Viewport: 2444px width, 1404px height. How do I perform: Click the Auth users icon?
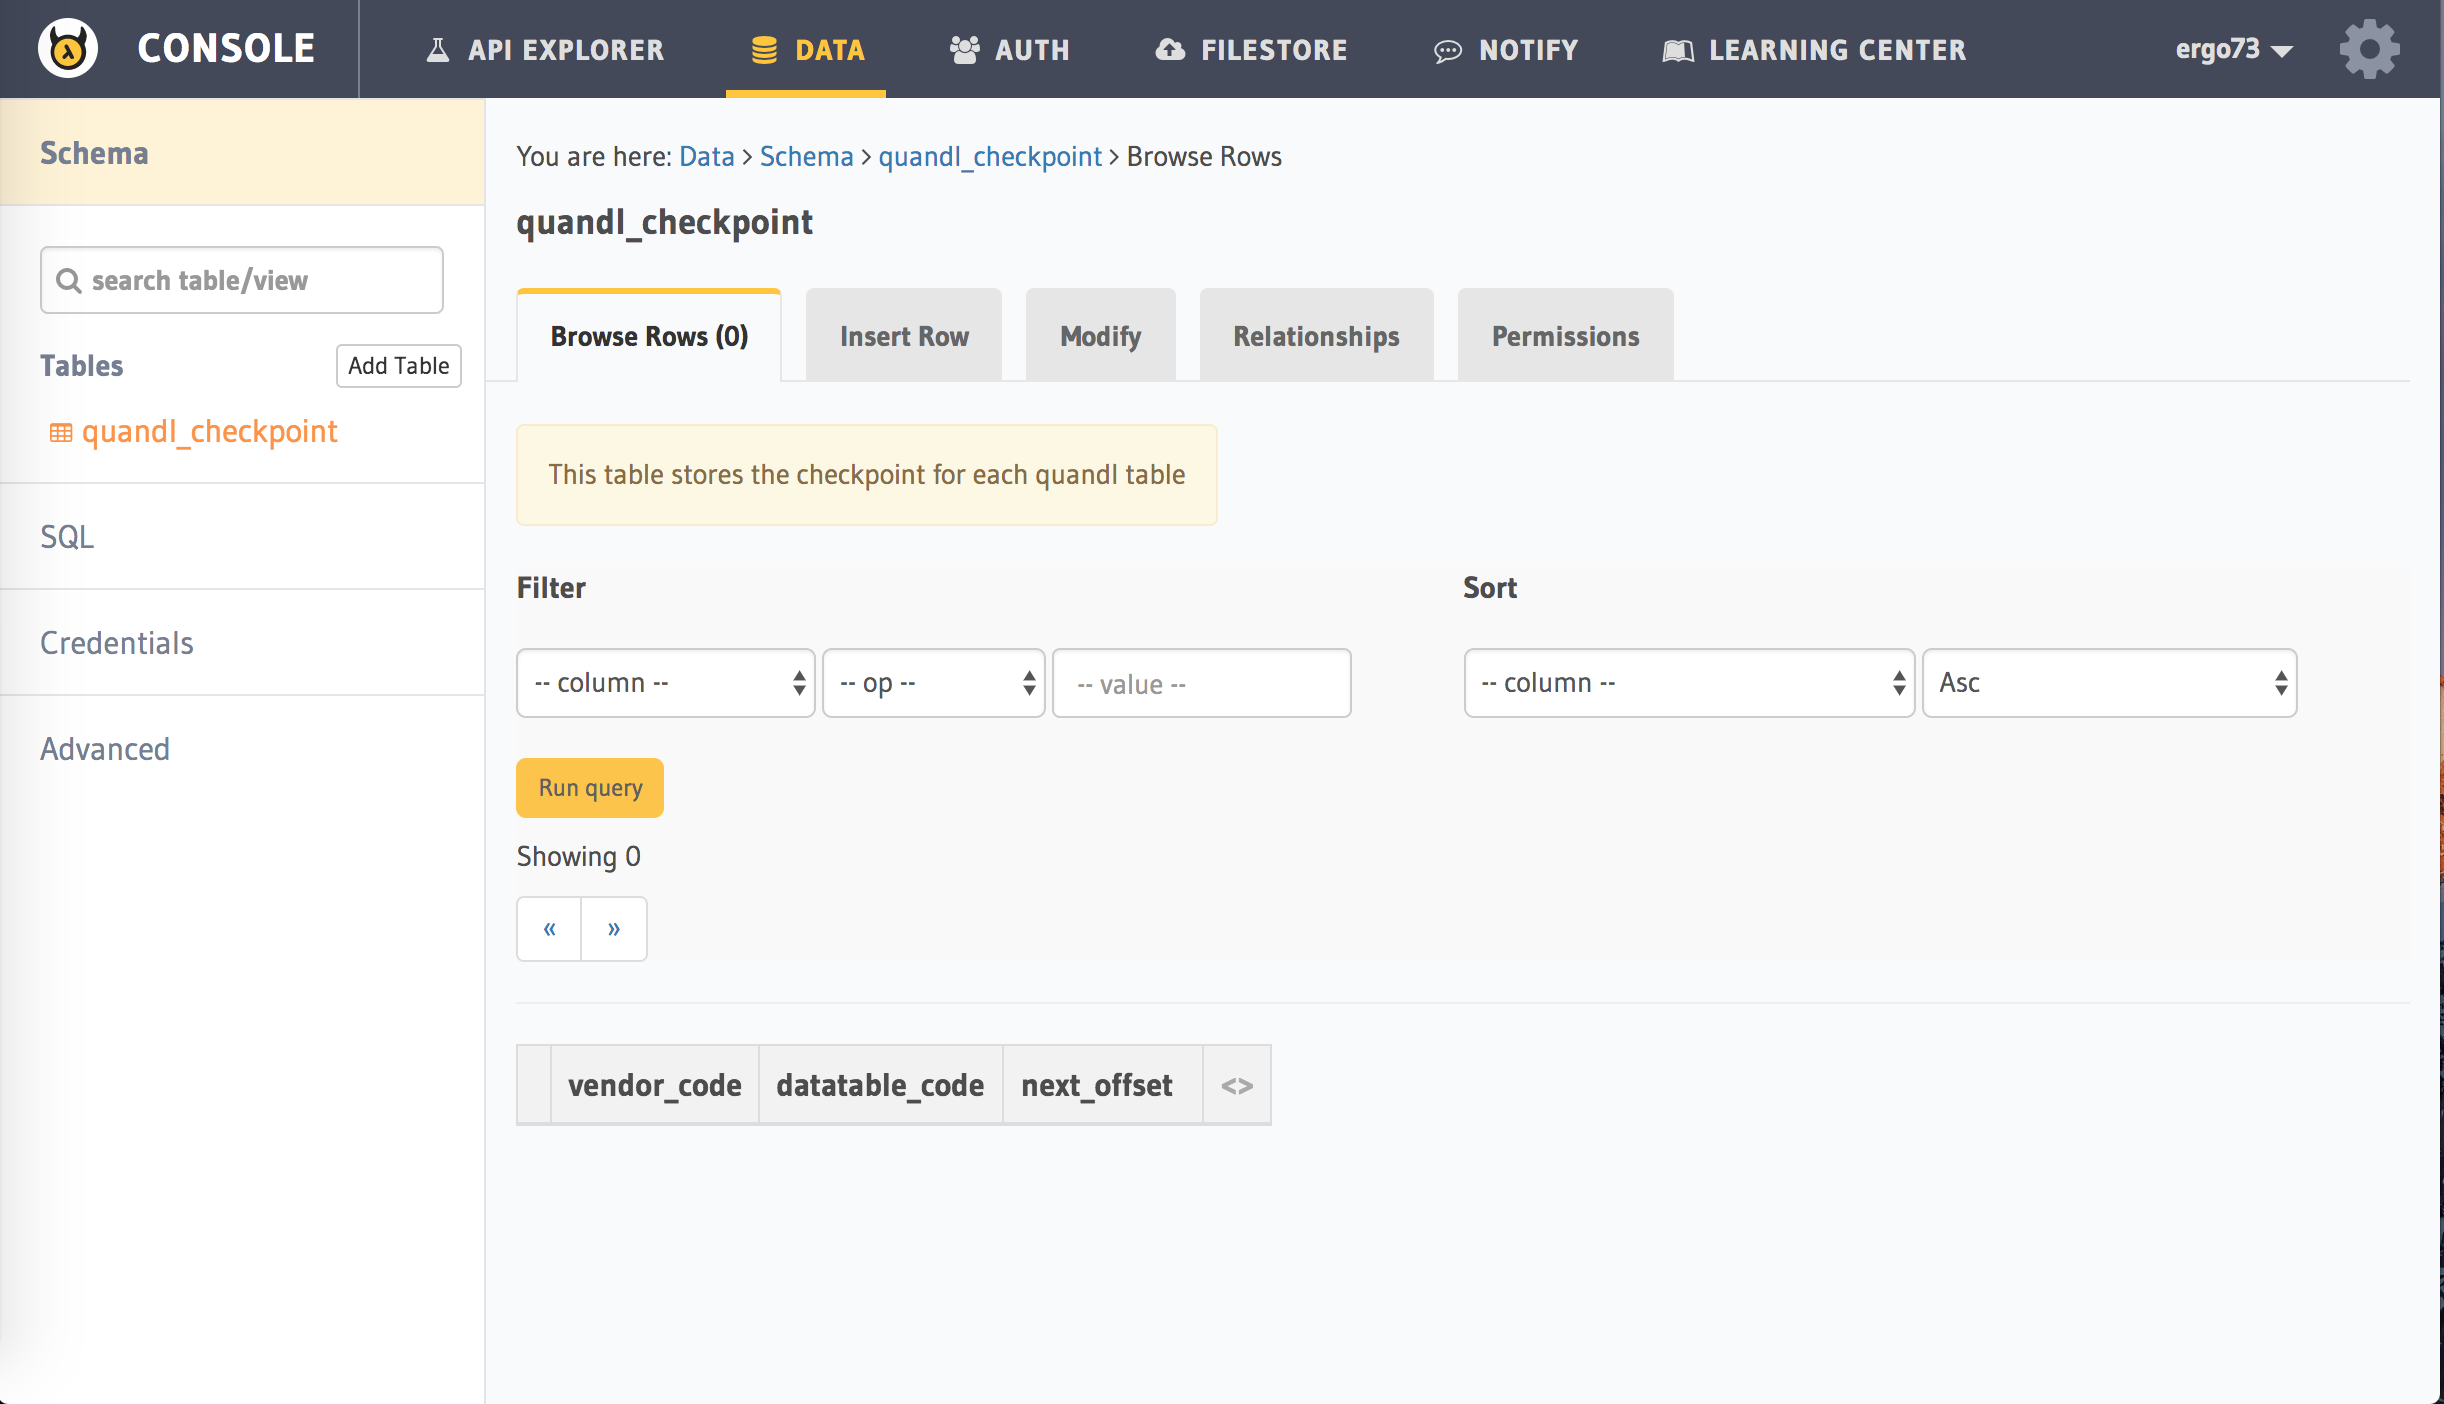coord(964,50)
